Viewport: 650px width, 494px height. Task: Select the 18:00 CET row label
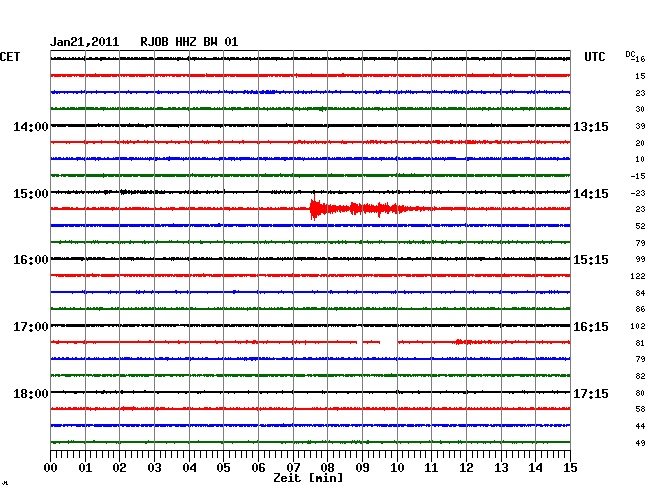point(31,393)
